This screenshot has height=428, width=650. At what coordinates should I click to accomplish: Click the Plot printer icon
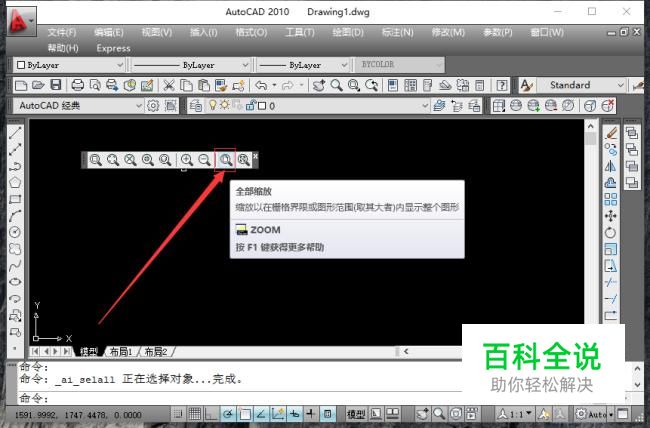coord(78,85)
